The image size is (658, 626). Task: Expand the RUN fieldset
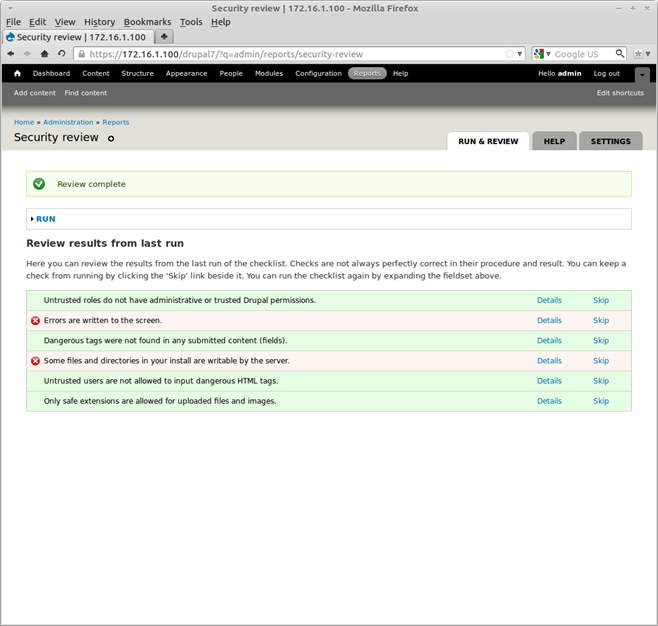pyautogui.click(x=46, y=218)
